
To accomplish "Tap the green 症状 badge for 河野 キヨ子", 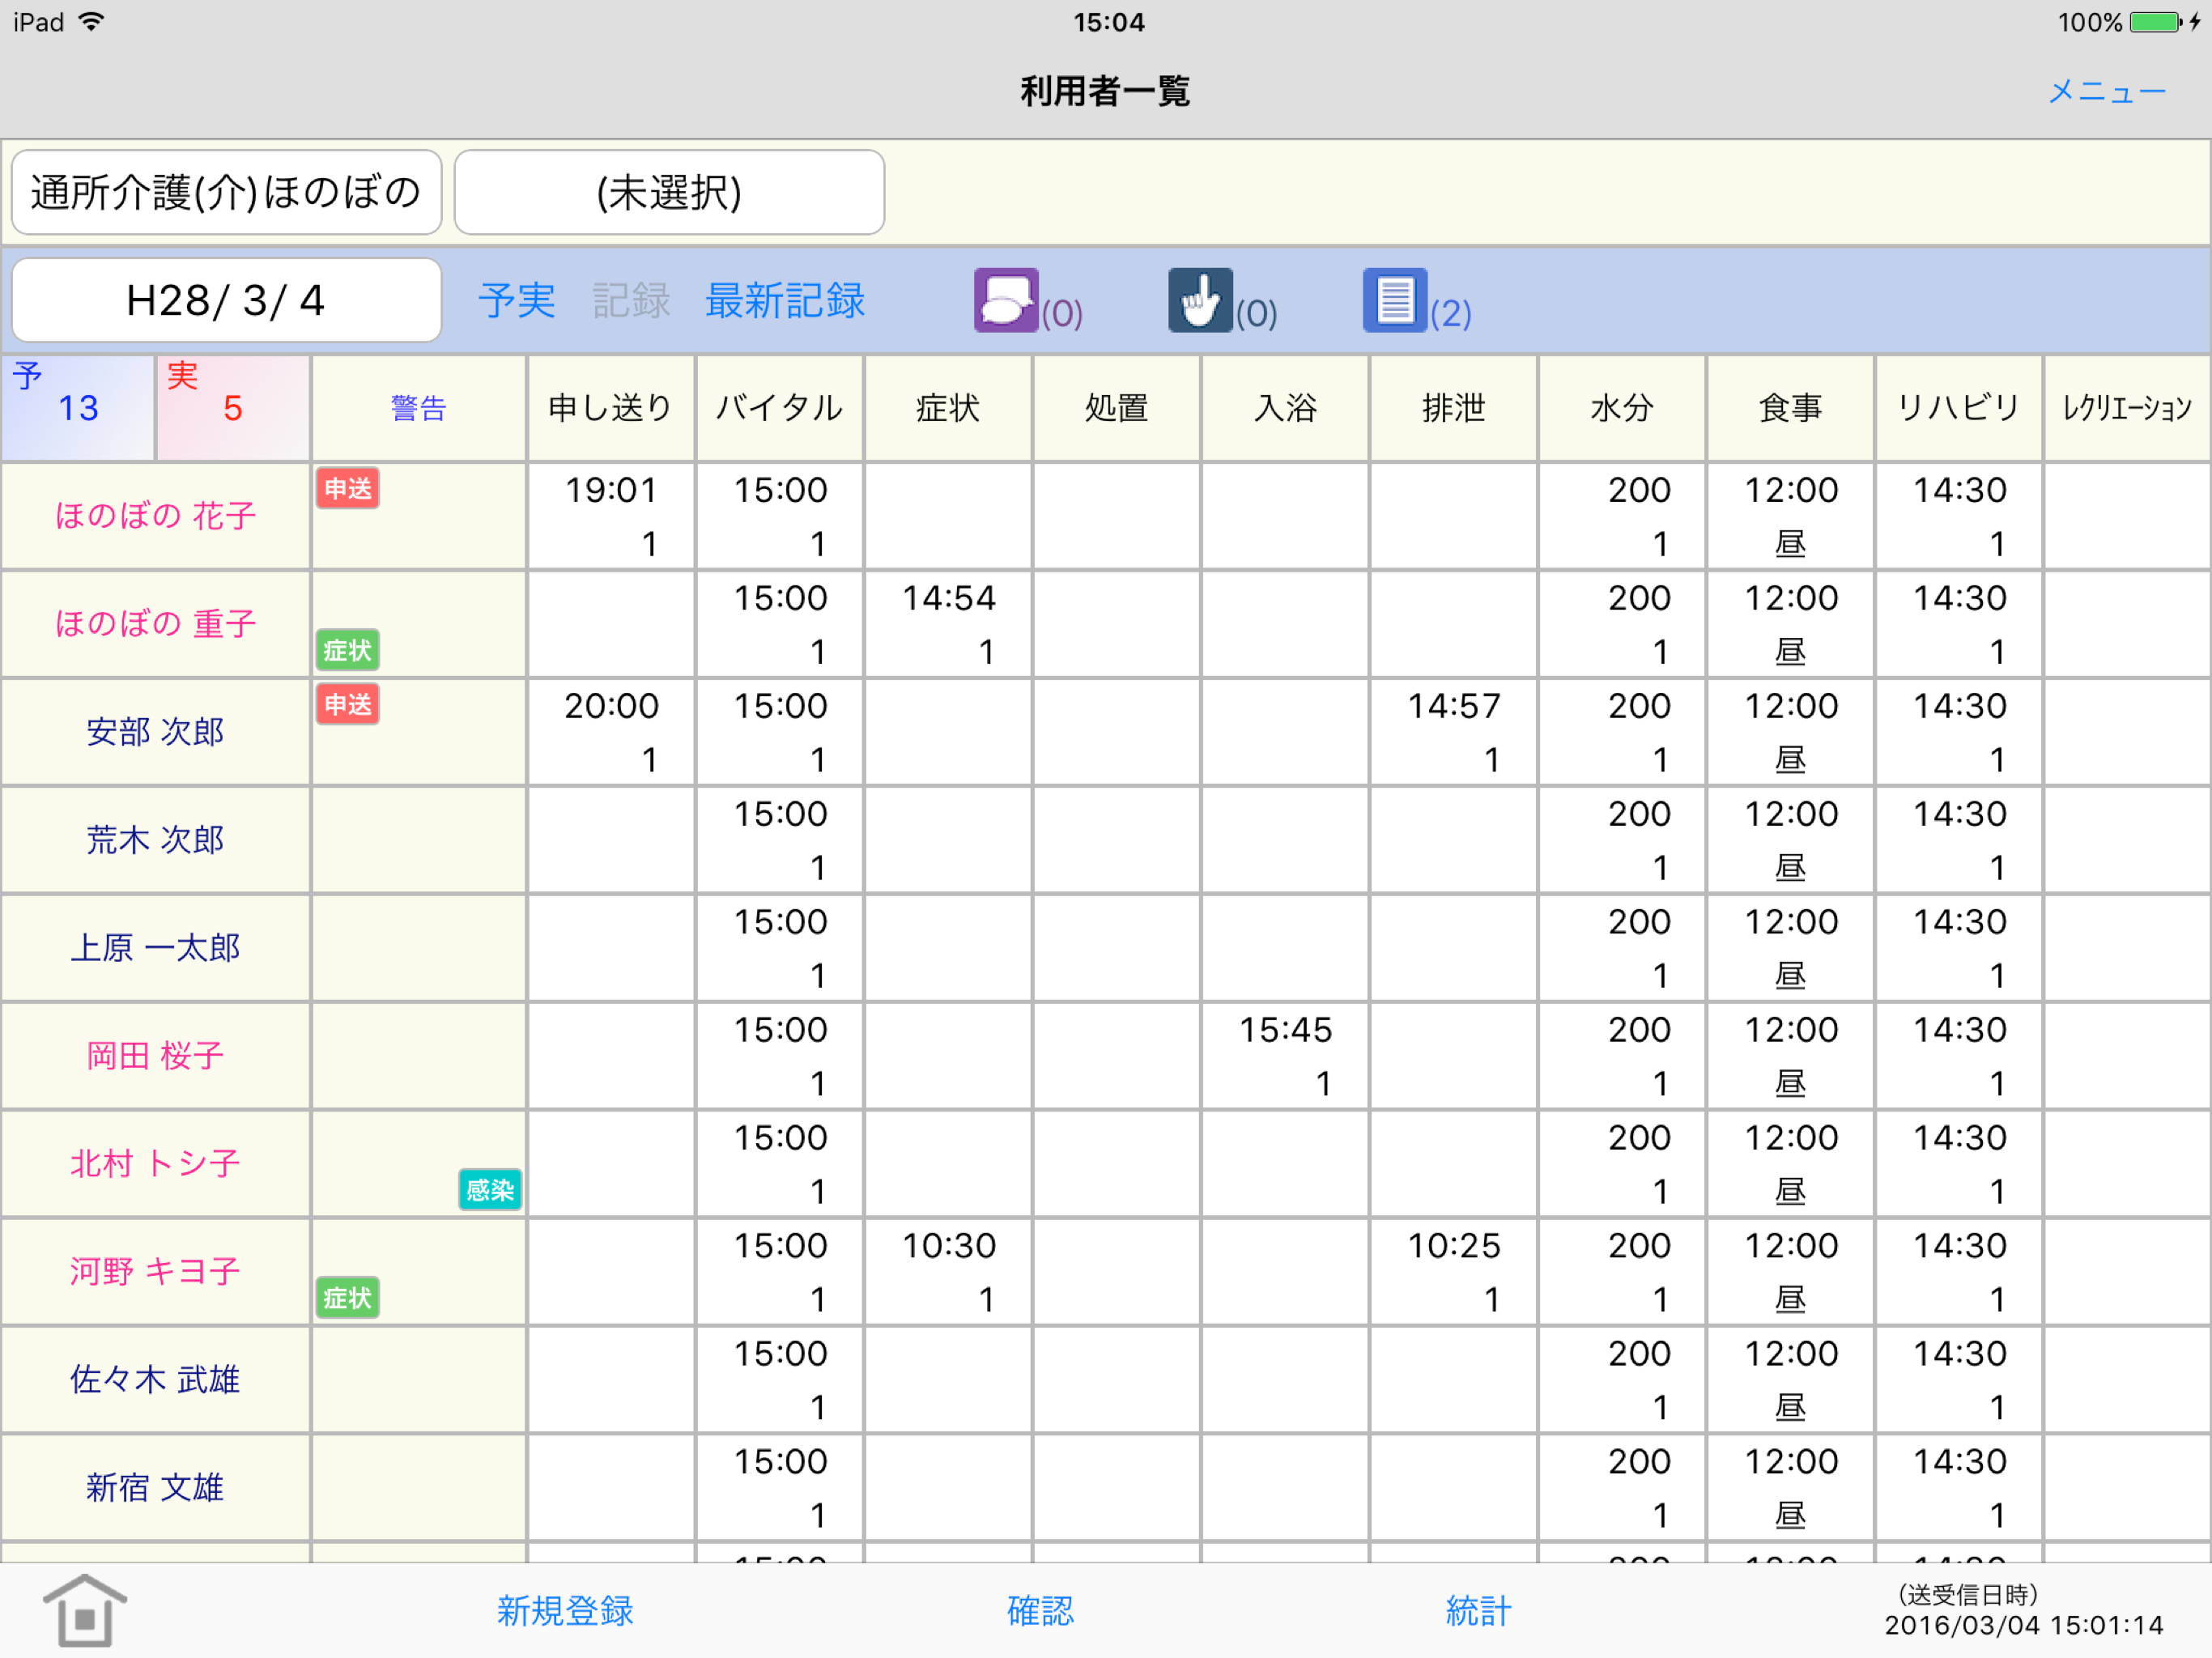I will 348,1298.
